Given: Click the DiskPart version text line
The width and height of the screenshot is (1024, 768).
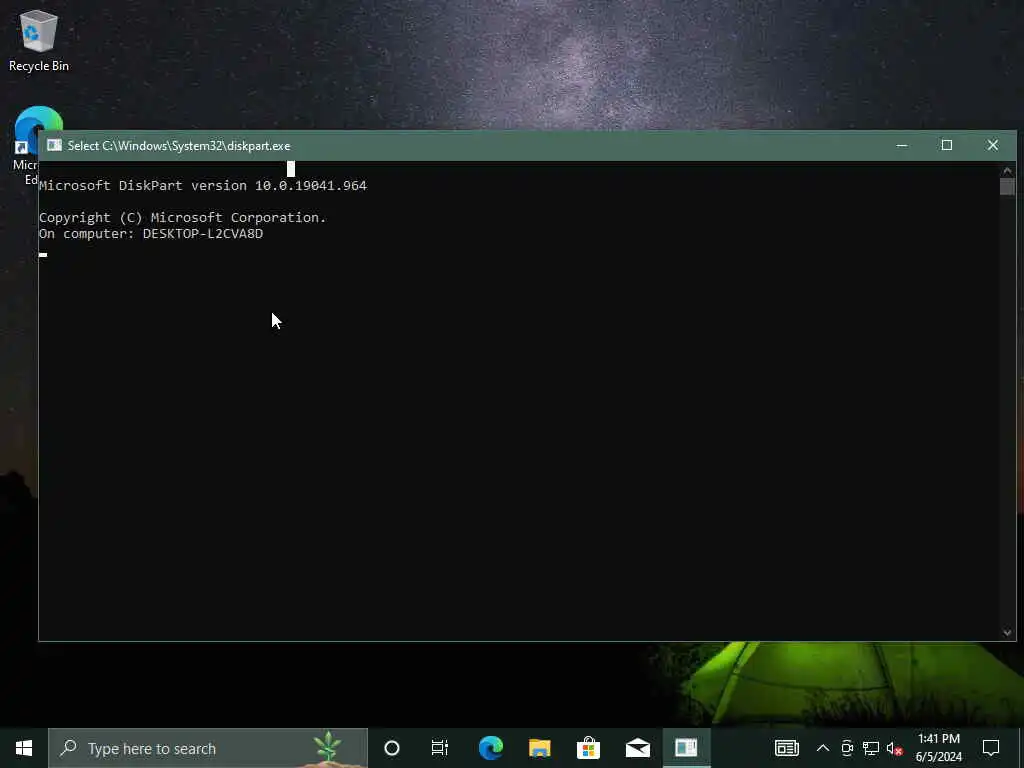Looking at the screenshot, I should (x=203, y=185).
